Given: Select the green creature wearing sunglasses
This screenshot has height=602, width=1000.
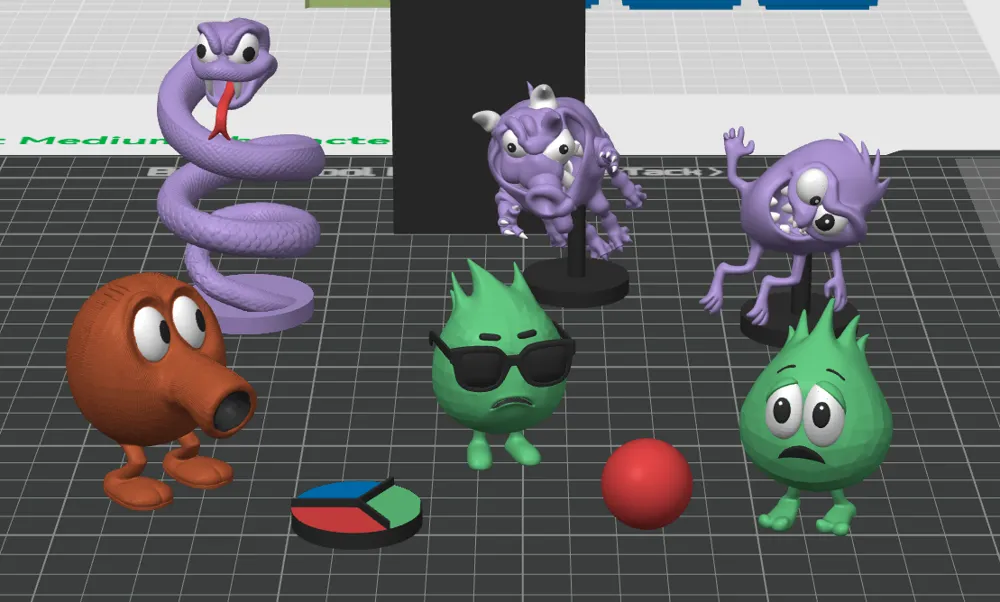Looking at the screenshot, I should pos(501,363).
